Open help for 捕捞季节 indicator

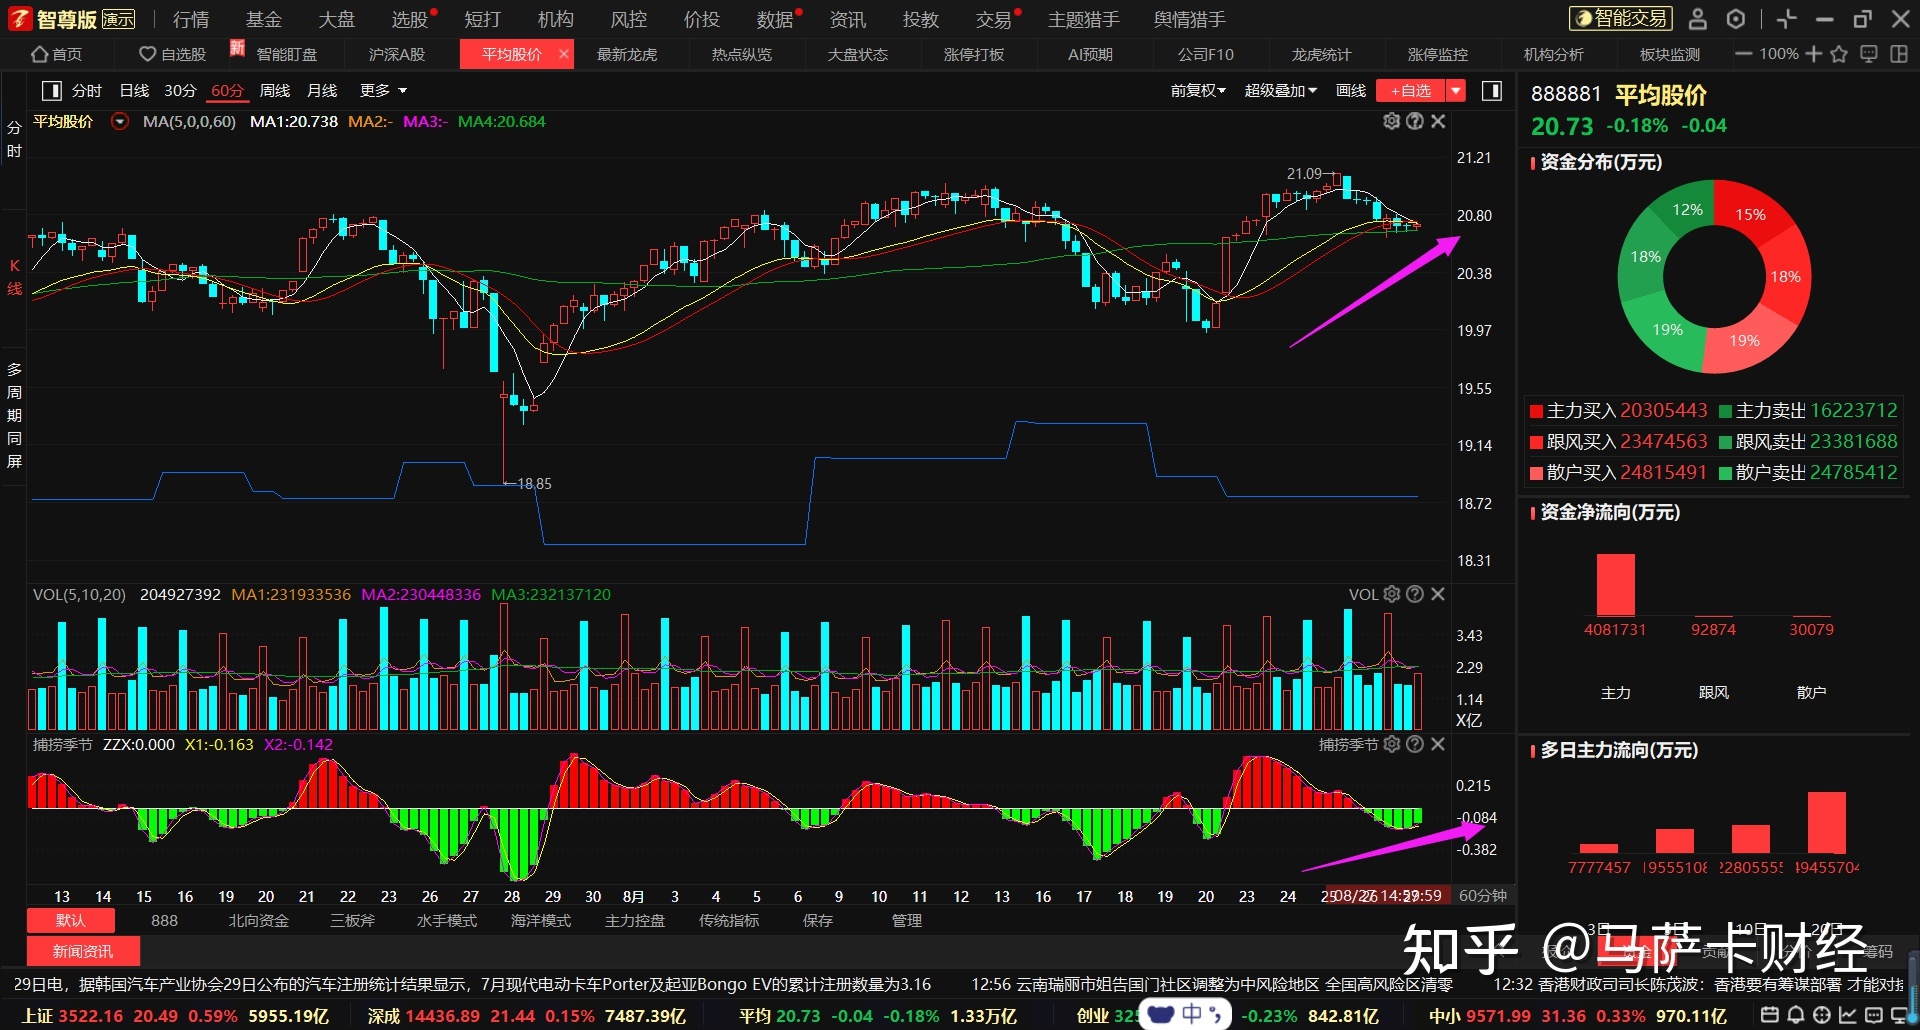1415,744
